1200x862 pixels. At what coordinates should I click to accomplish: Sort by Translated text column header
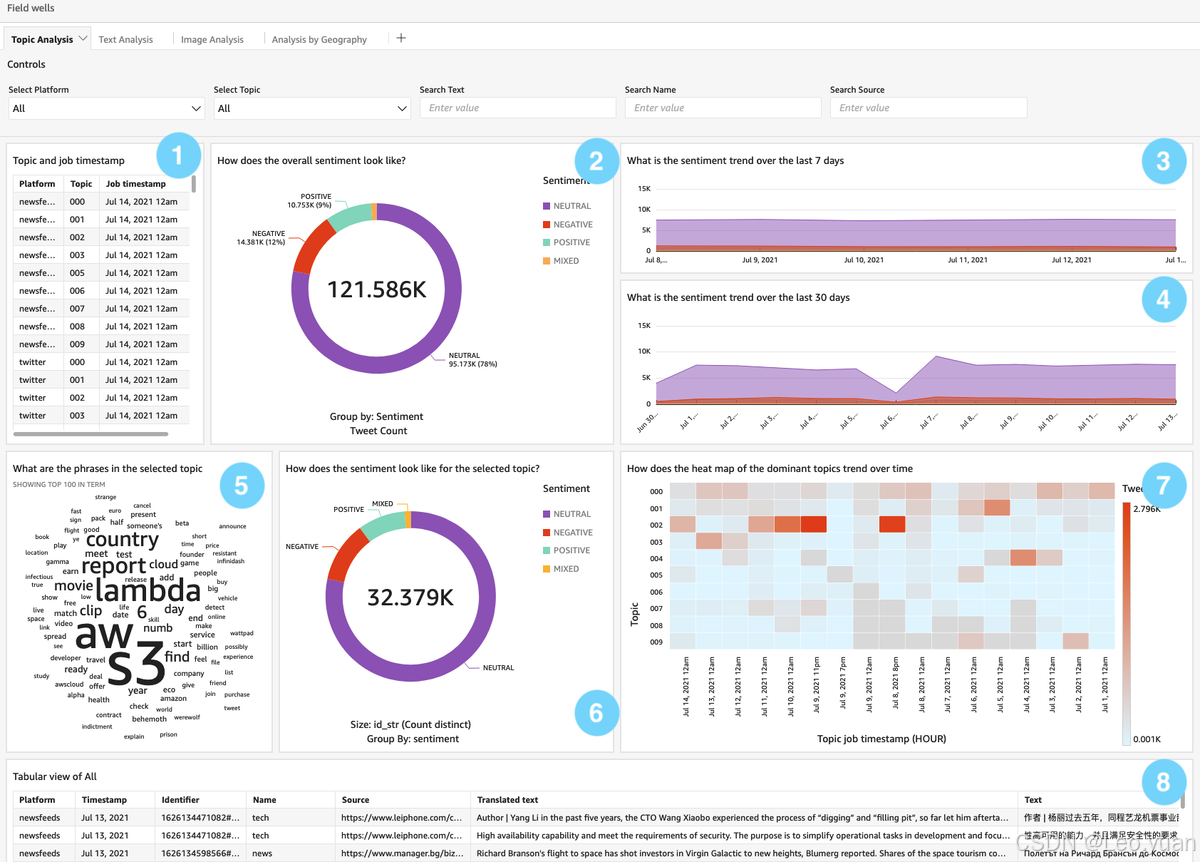(507, 800)
